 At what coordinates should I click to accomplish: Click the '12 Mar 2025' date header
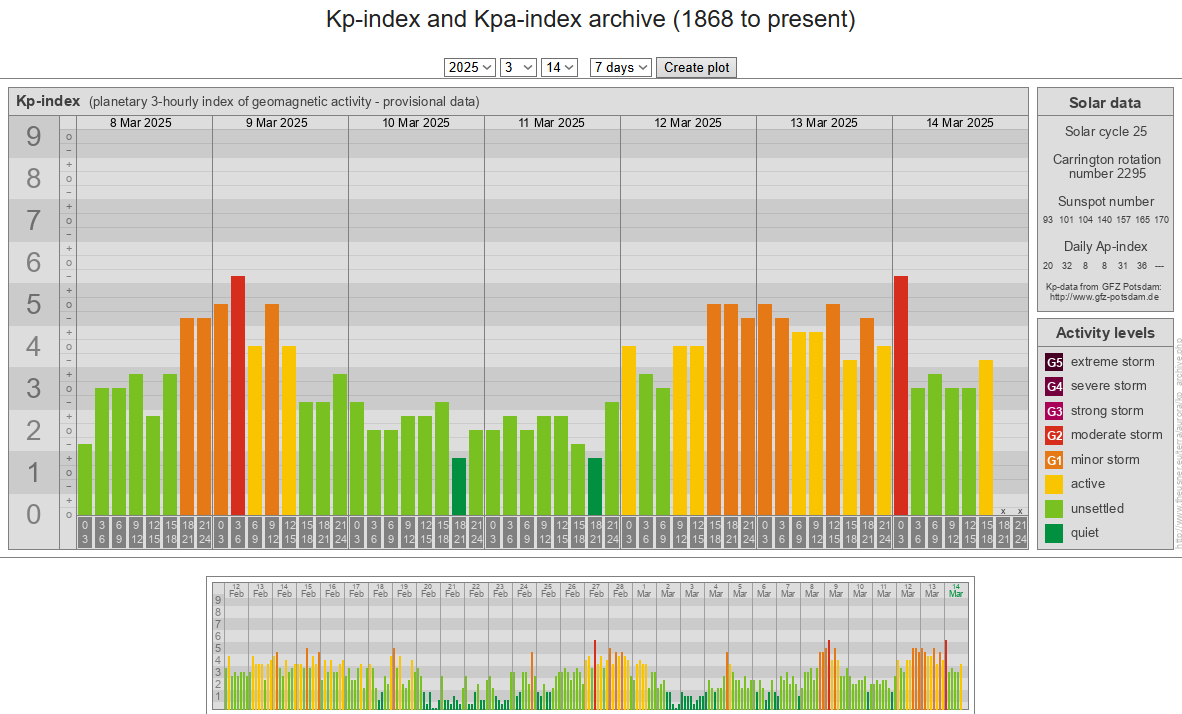coord(688,123)
